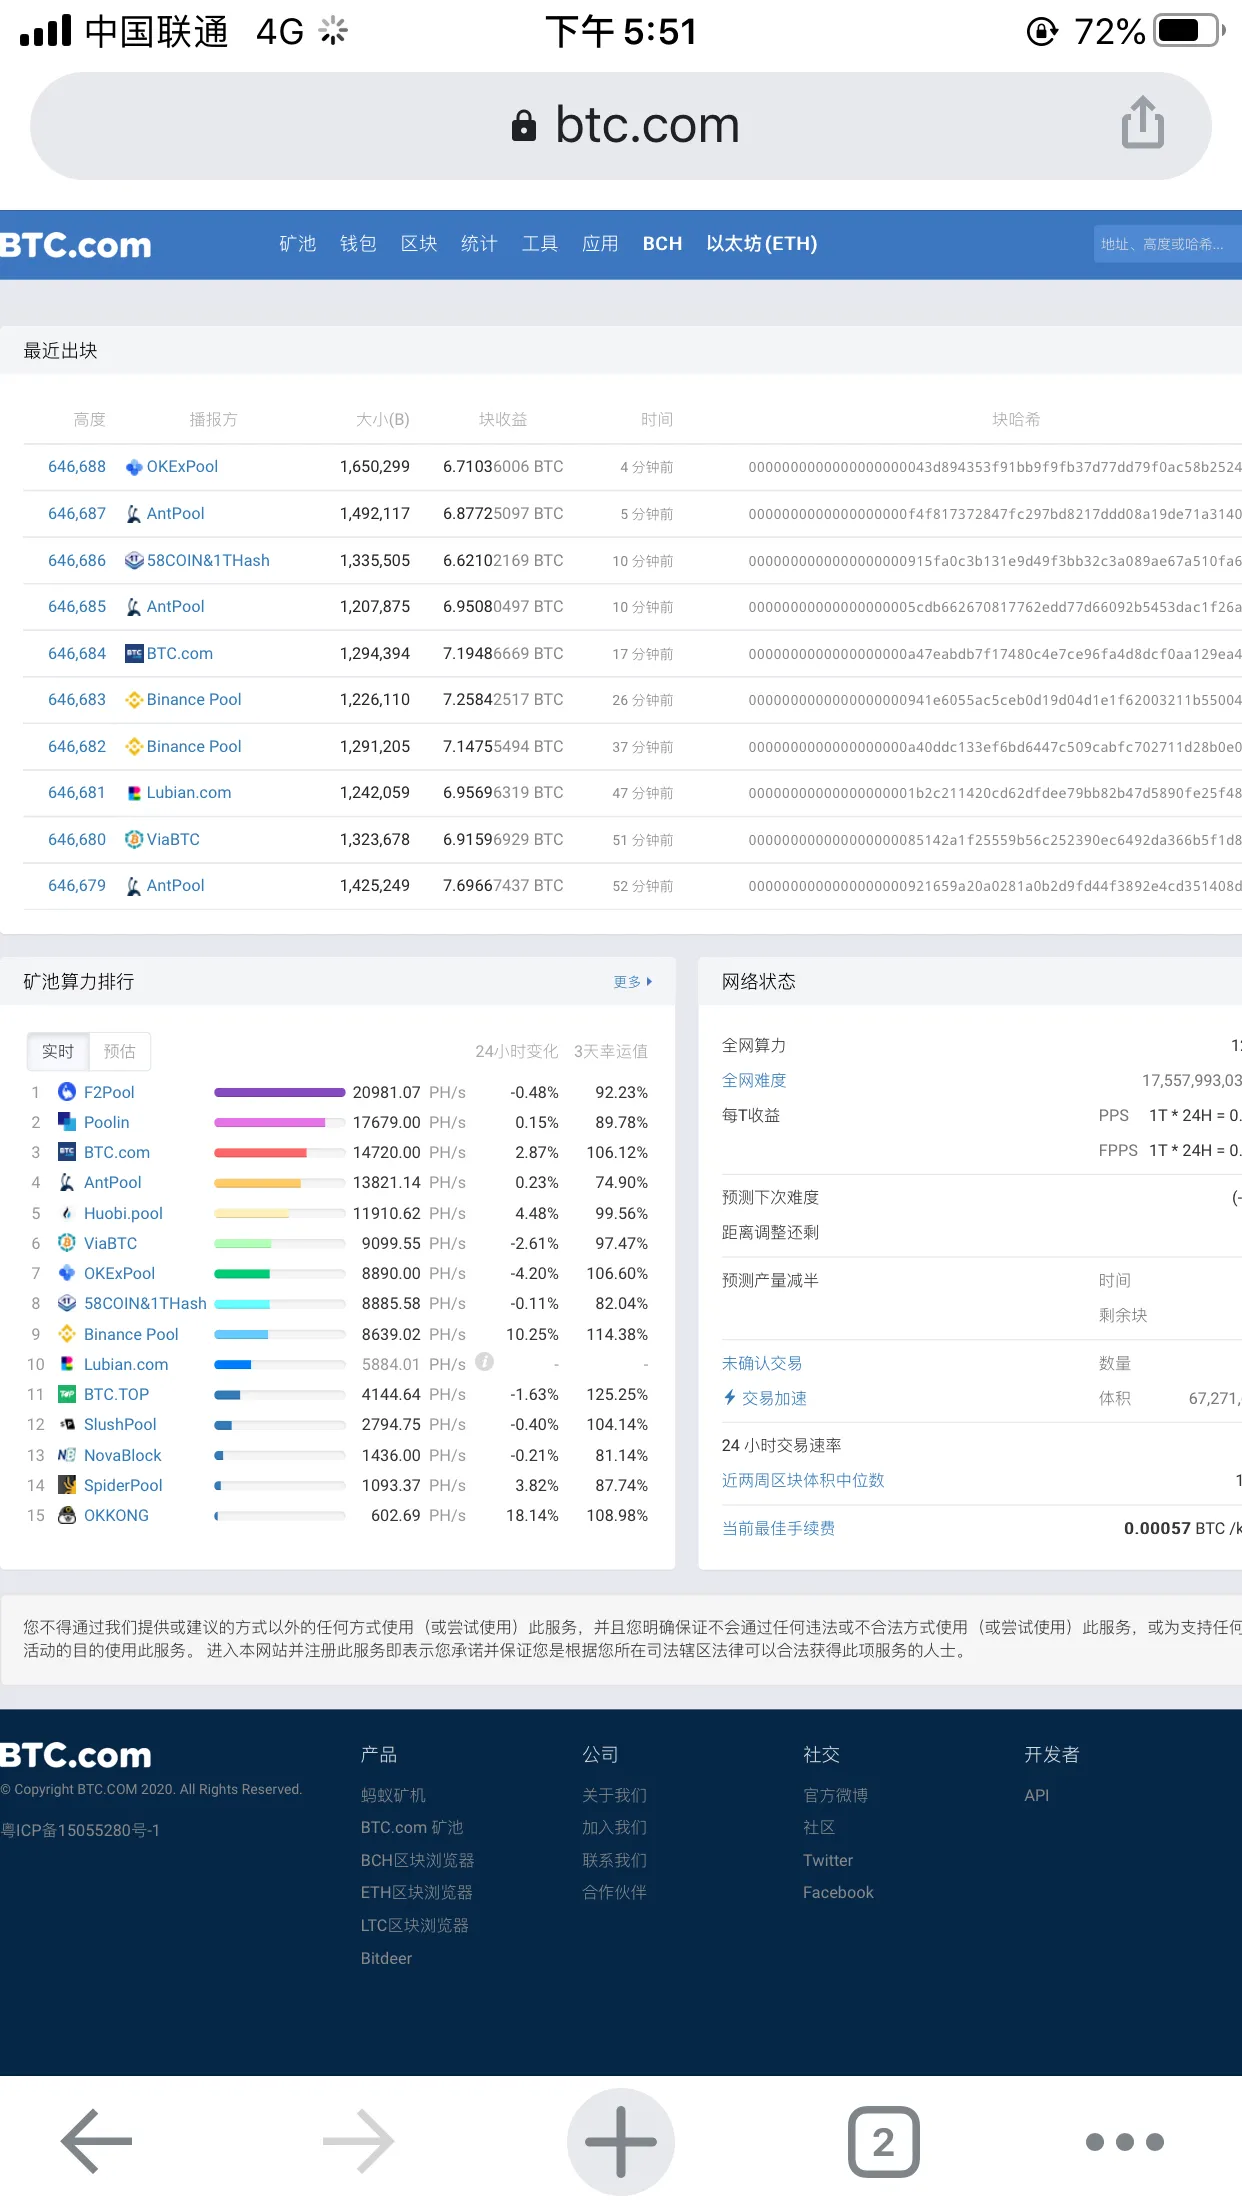Open 未确认交易 link
This screenshot has width=1242, height=2208.
[x=762, y=1363]
